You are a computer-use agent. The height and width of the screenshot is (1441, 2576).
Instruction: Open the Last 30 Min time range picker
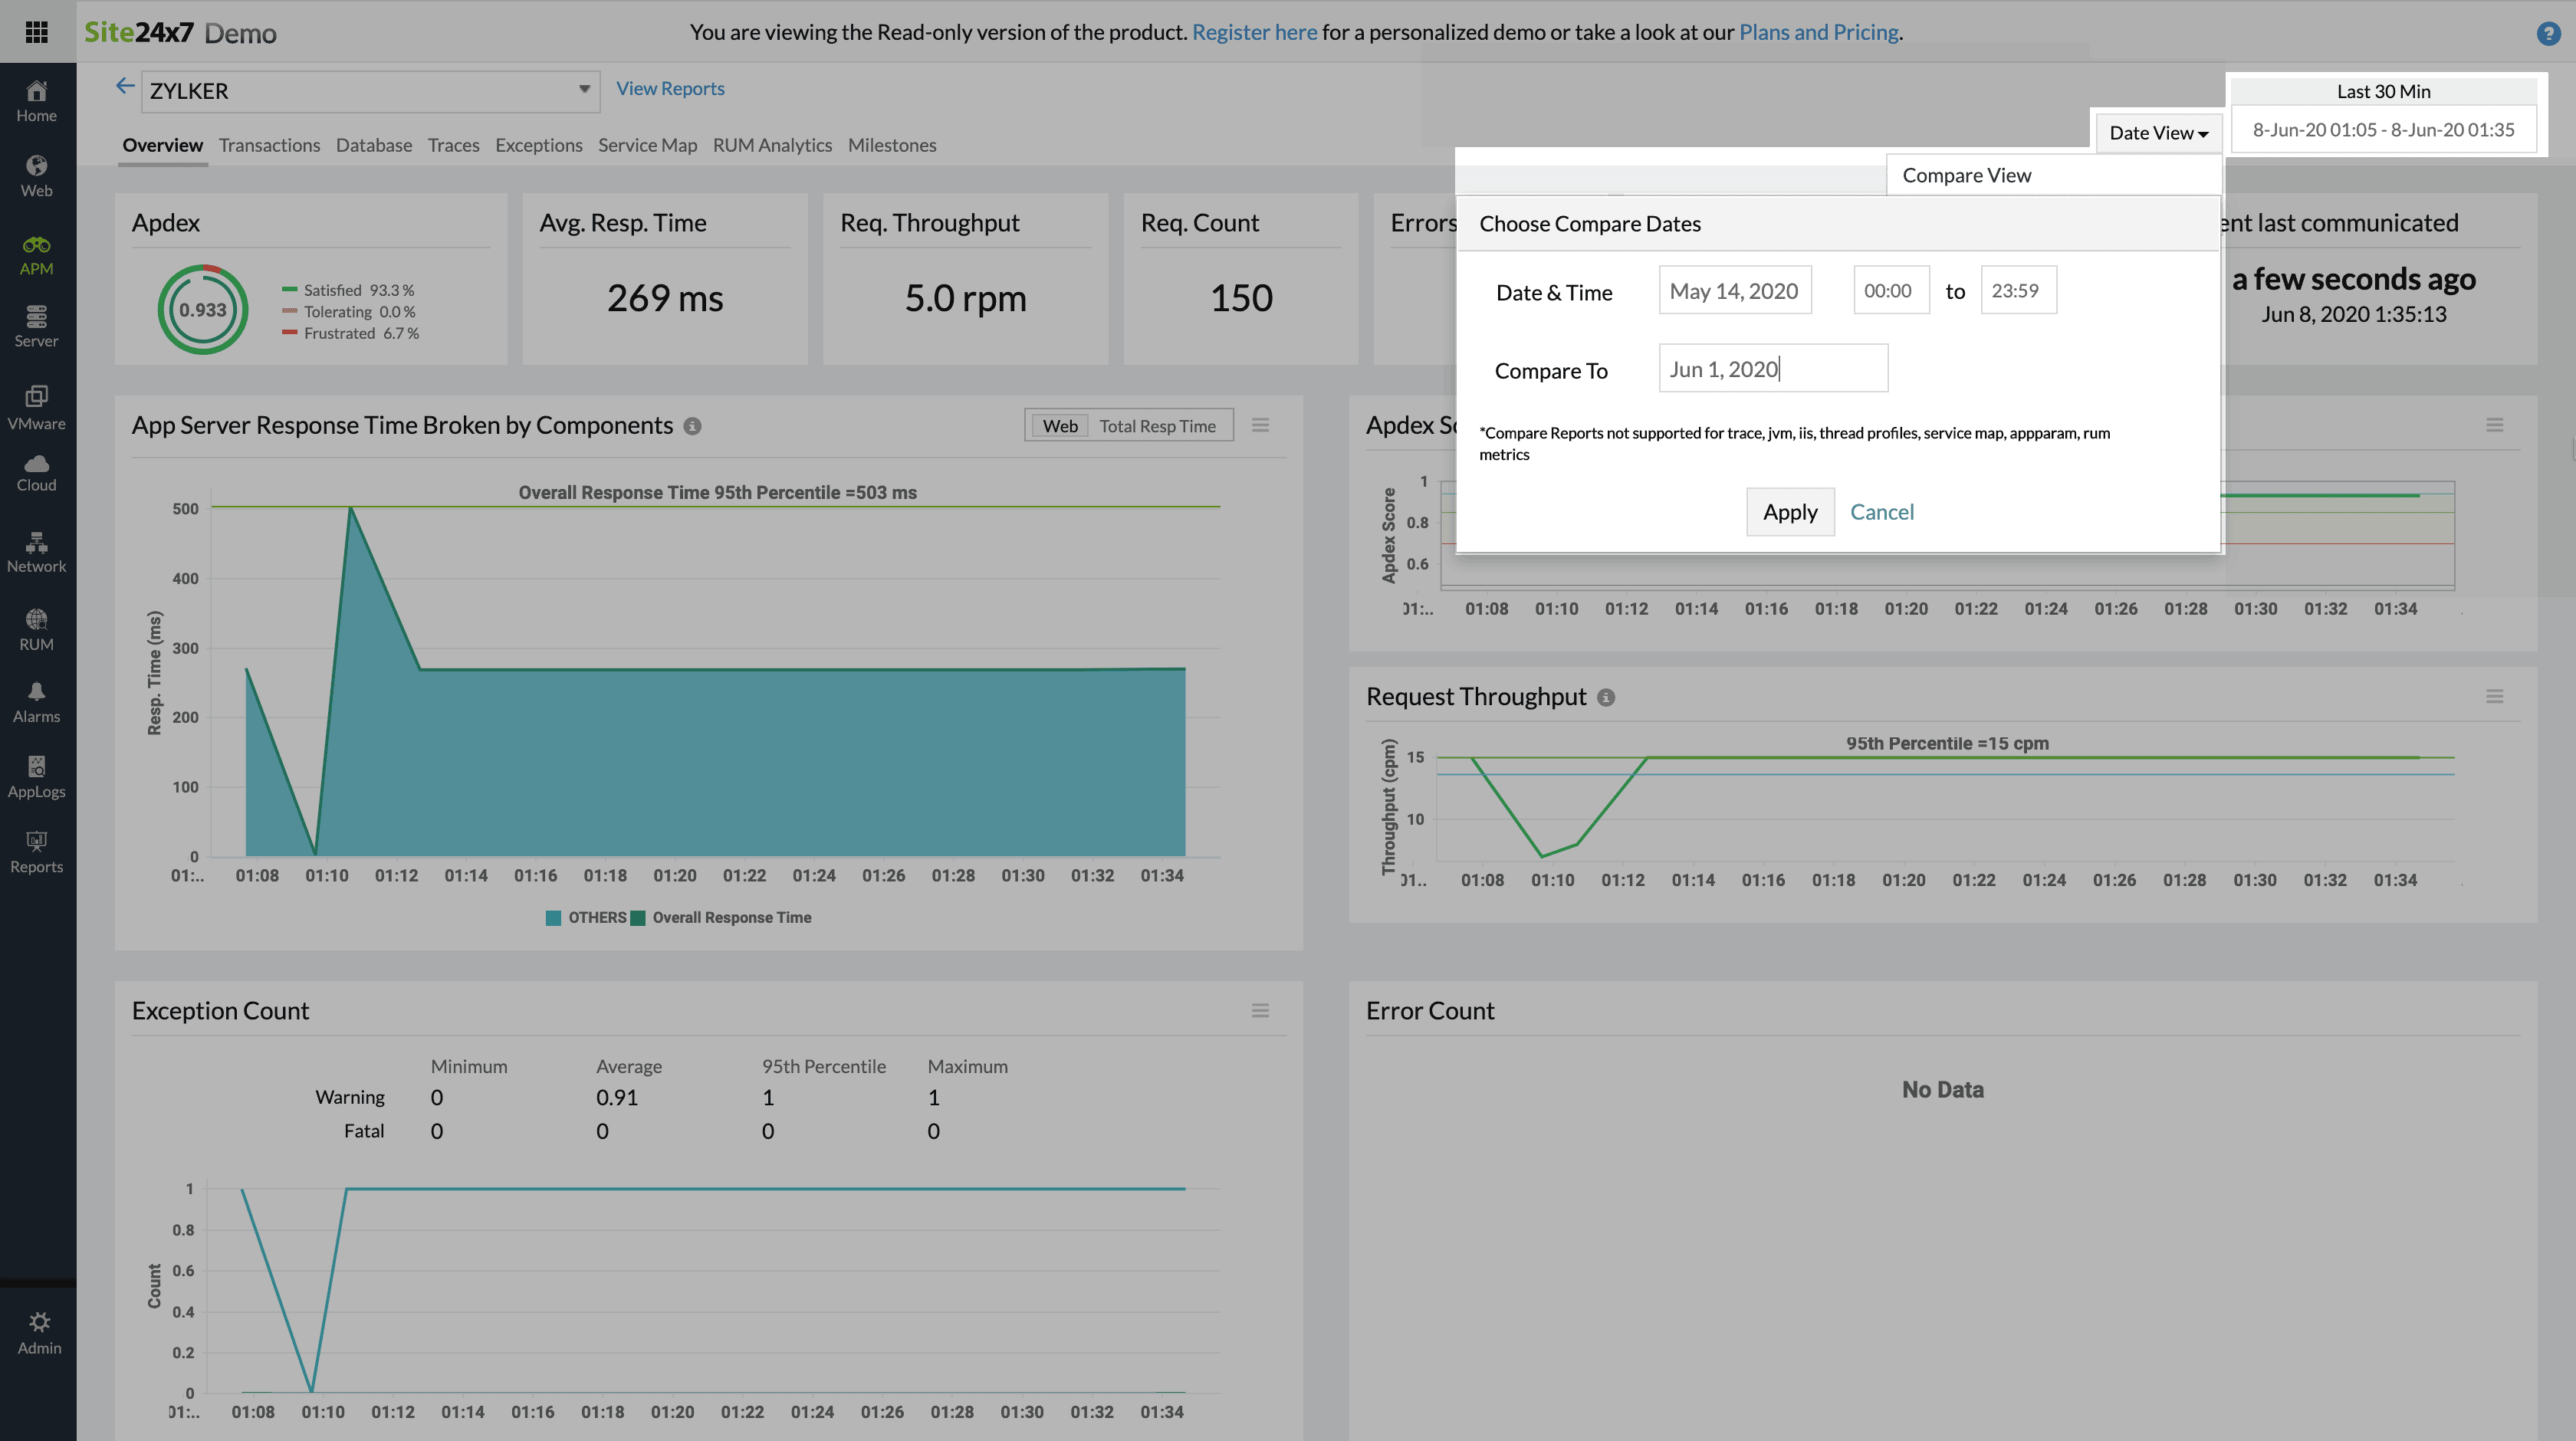(2384, 128)
